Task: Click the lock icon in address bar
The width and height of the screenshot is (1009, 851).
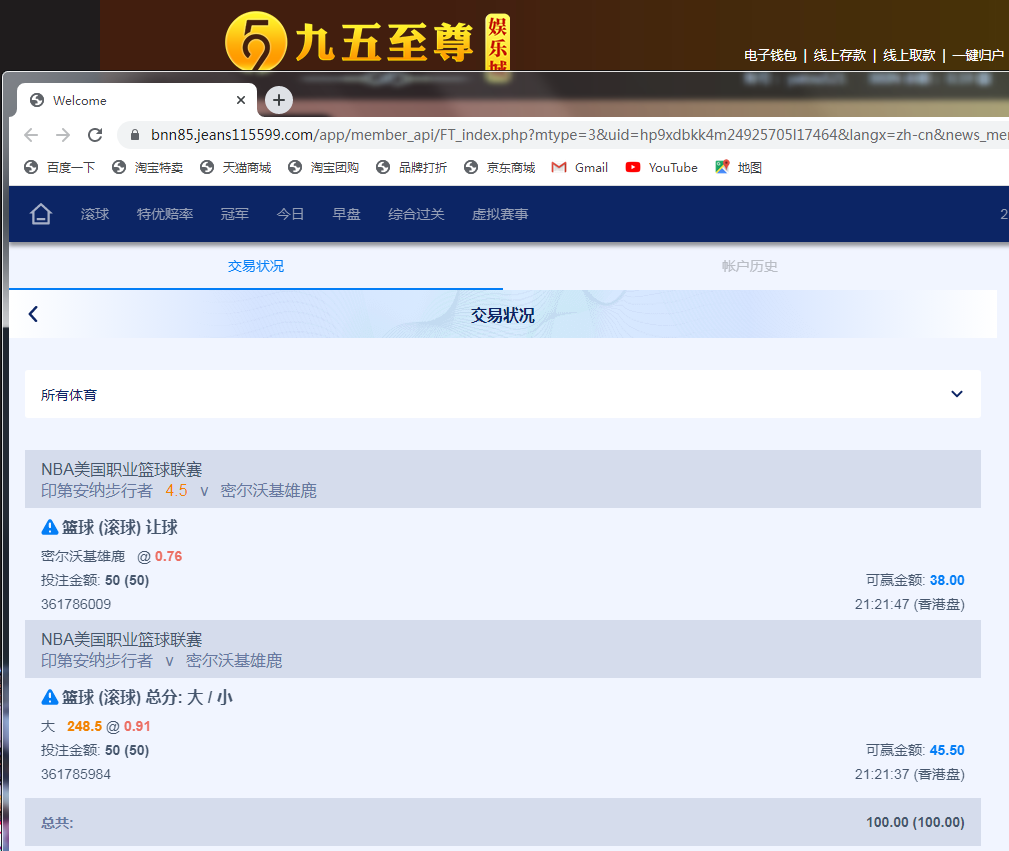Action: [134, 135]
